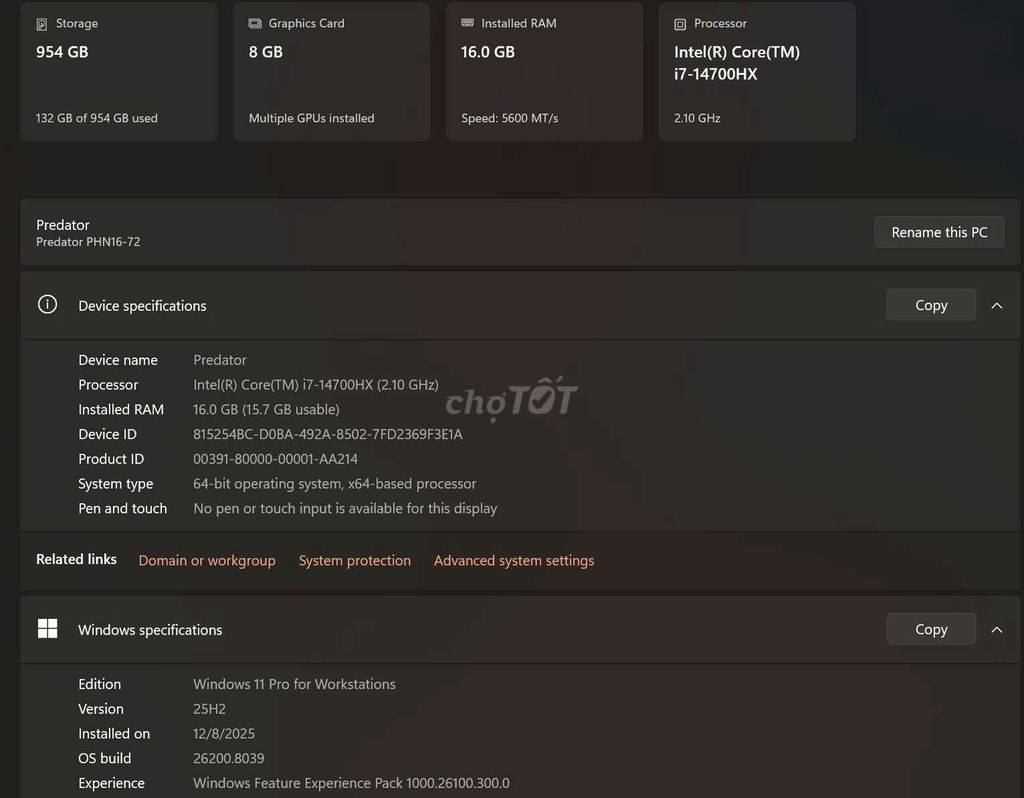Click the 'Experience' label
Viewport: 1024px width, 798px height.
[x=112, y=783]
